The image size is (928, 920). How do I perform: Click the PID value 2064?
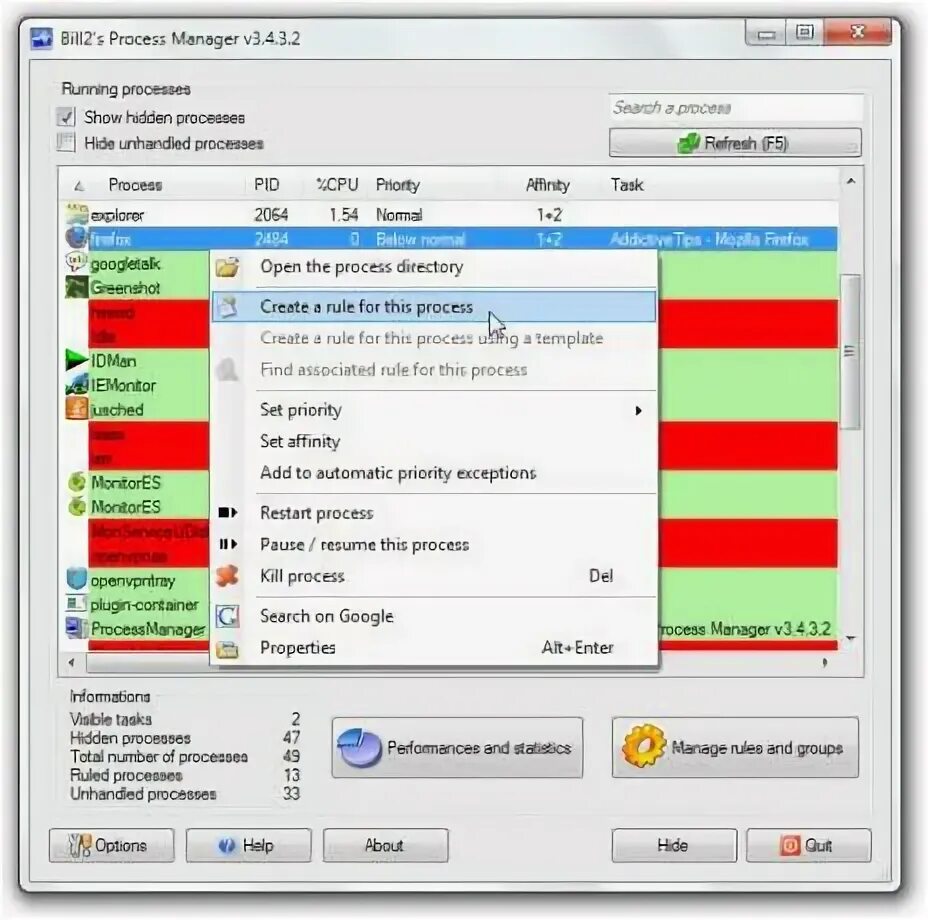coord(271,214)
